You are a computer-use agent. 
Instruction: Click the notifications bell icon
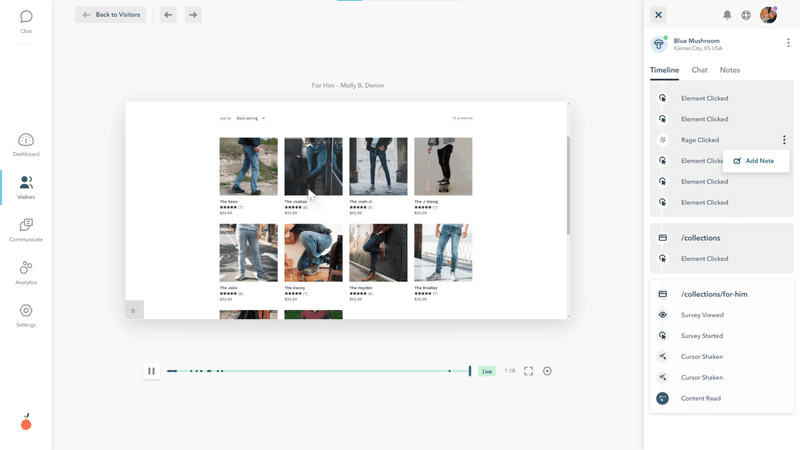[727, 15]
